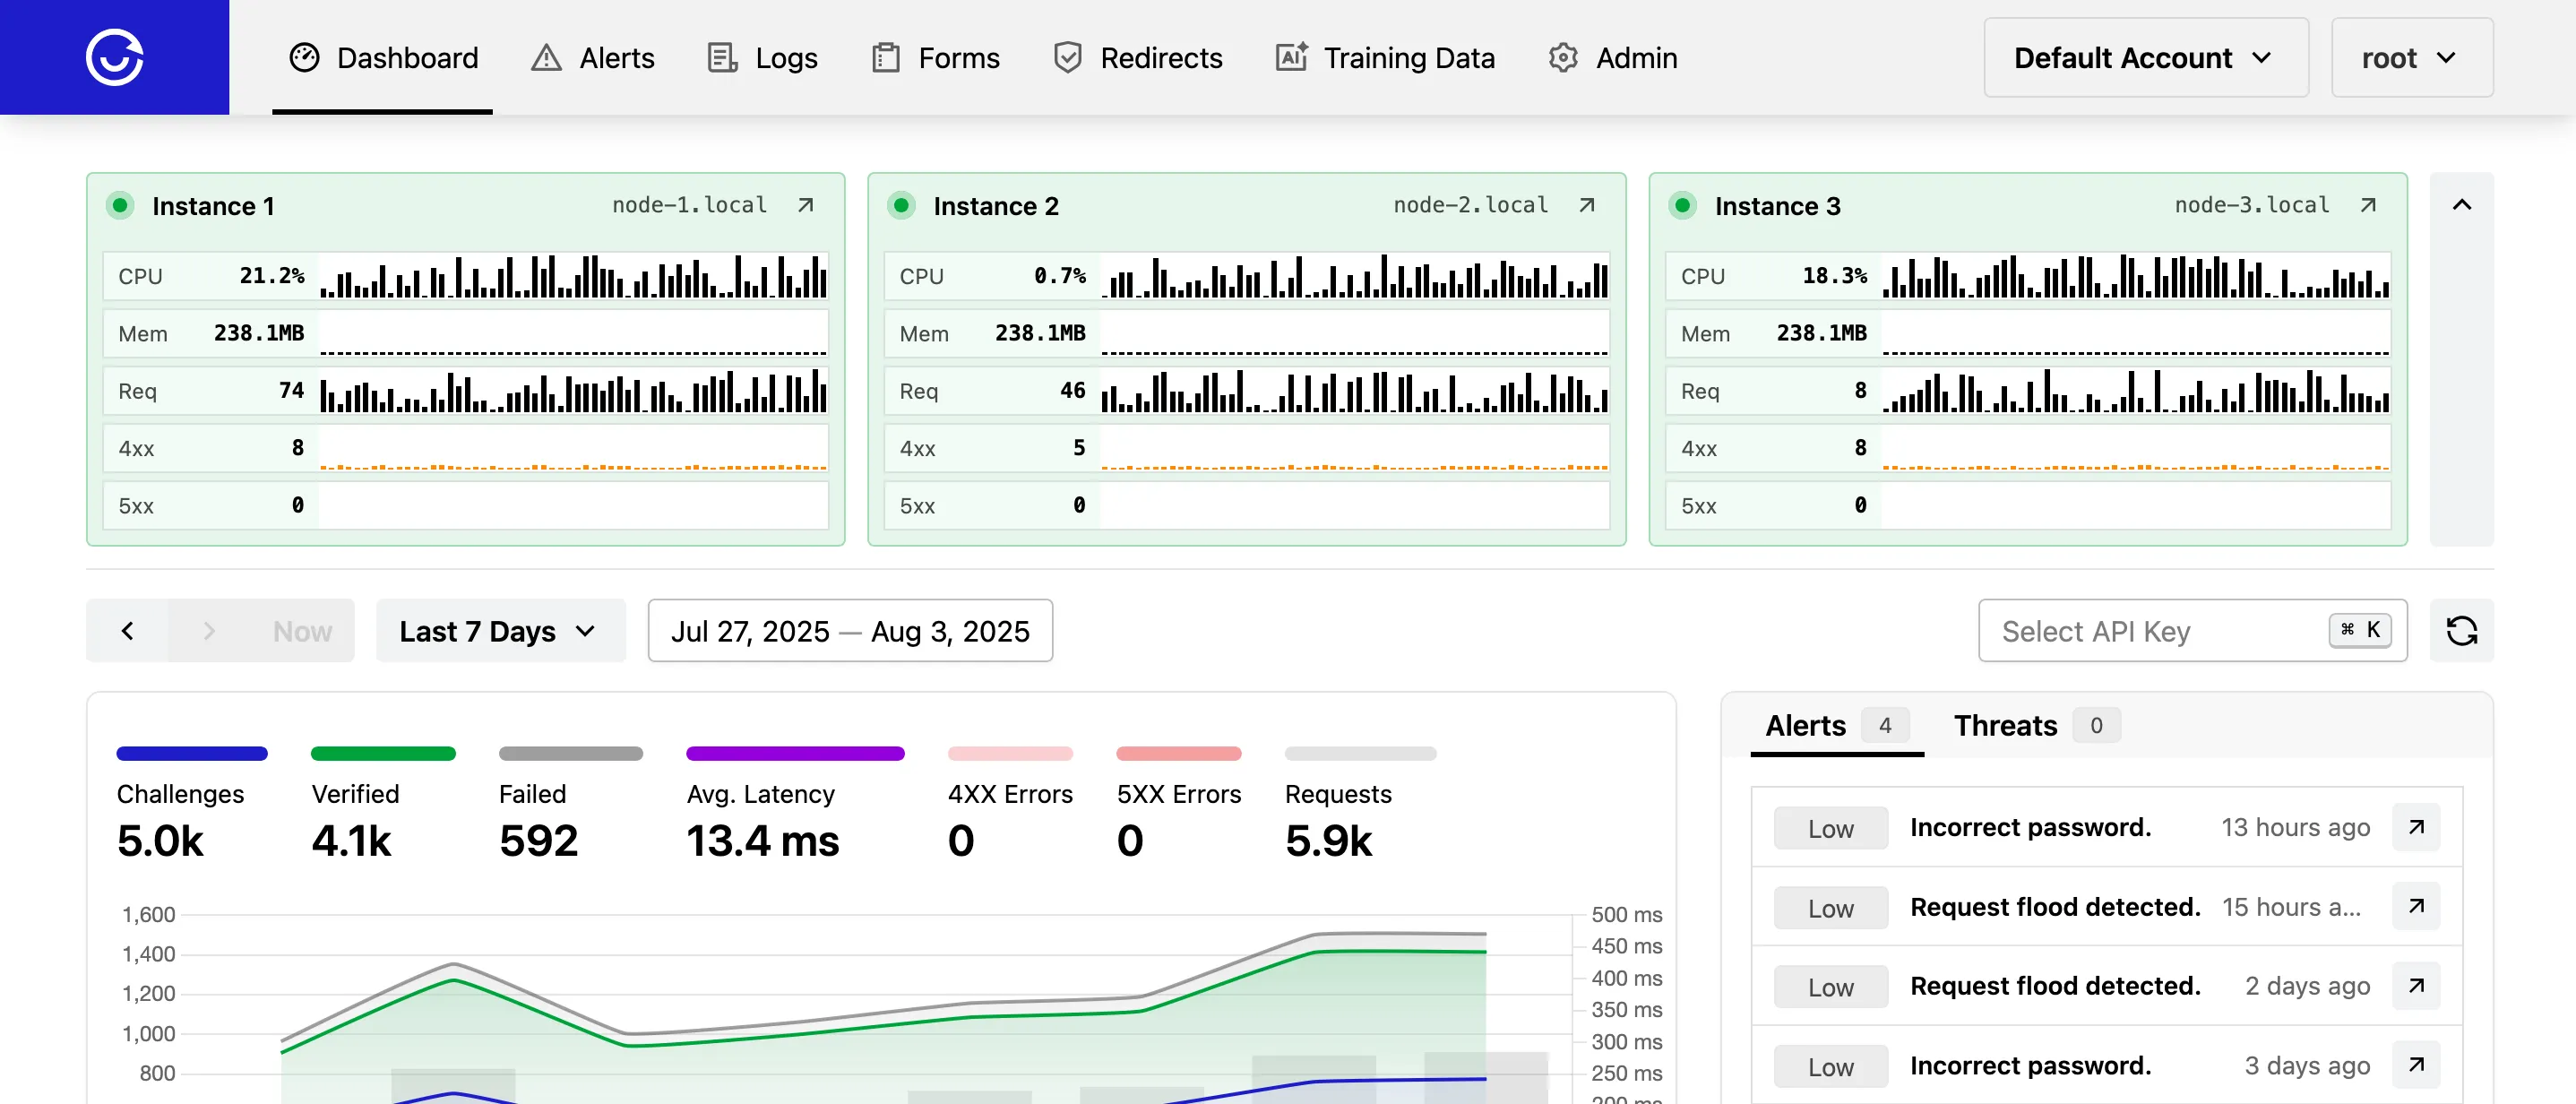Click the Jul 27 – Aug 3 date range

click(849, 631)
